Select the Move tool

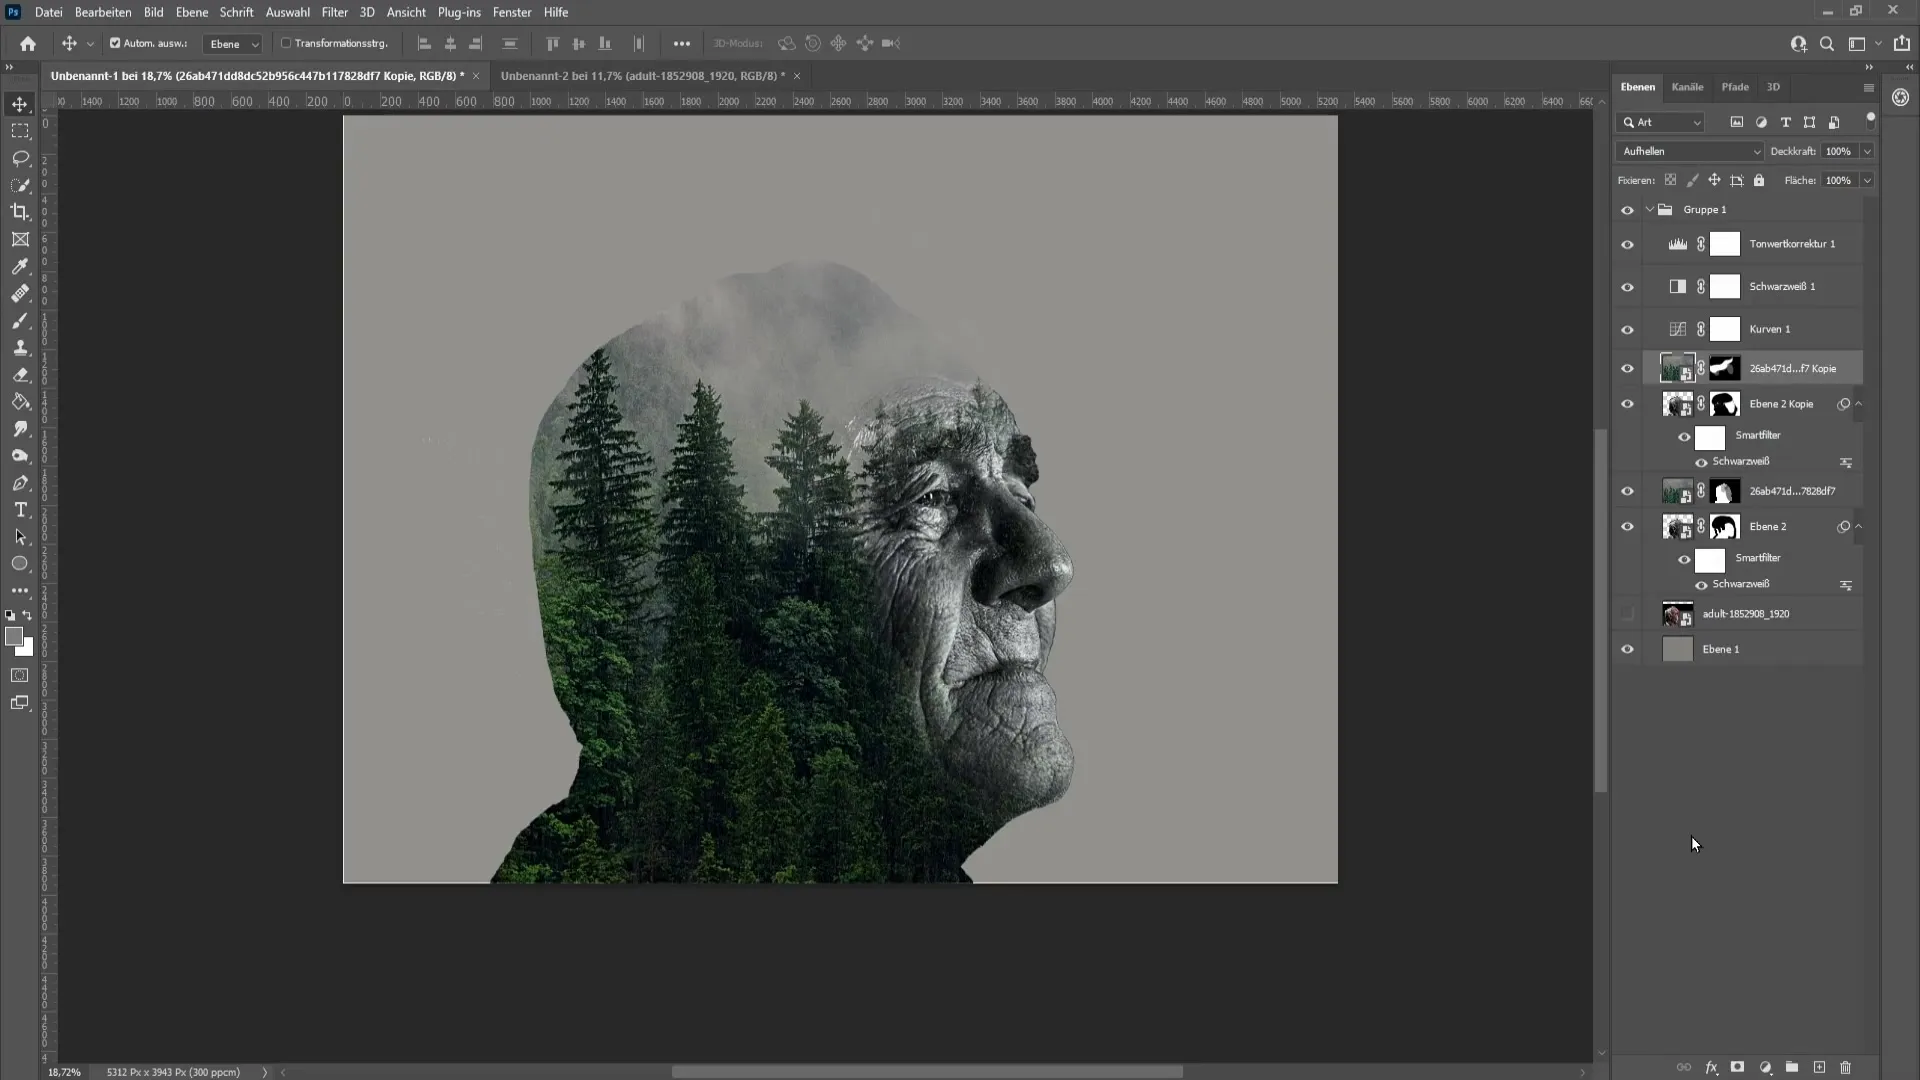click(20, 104)
